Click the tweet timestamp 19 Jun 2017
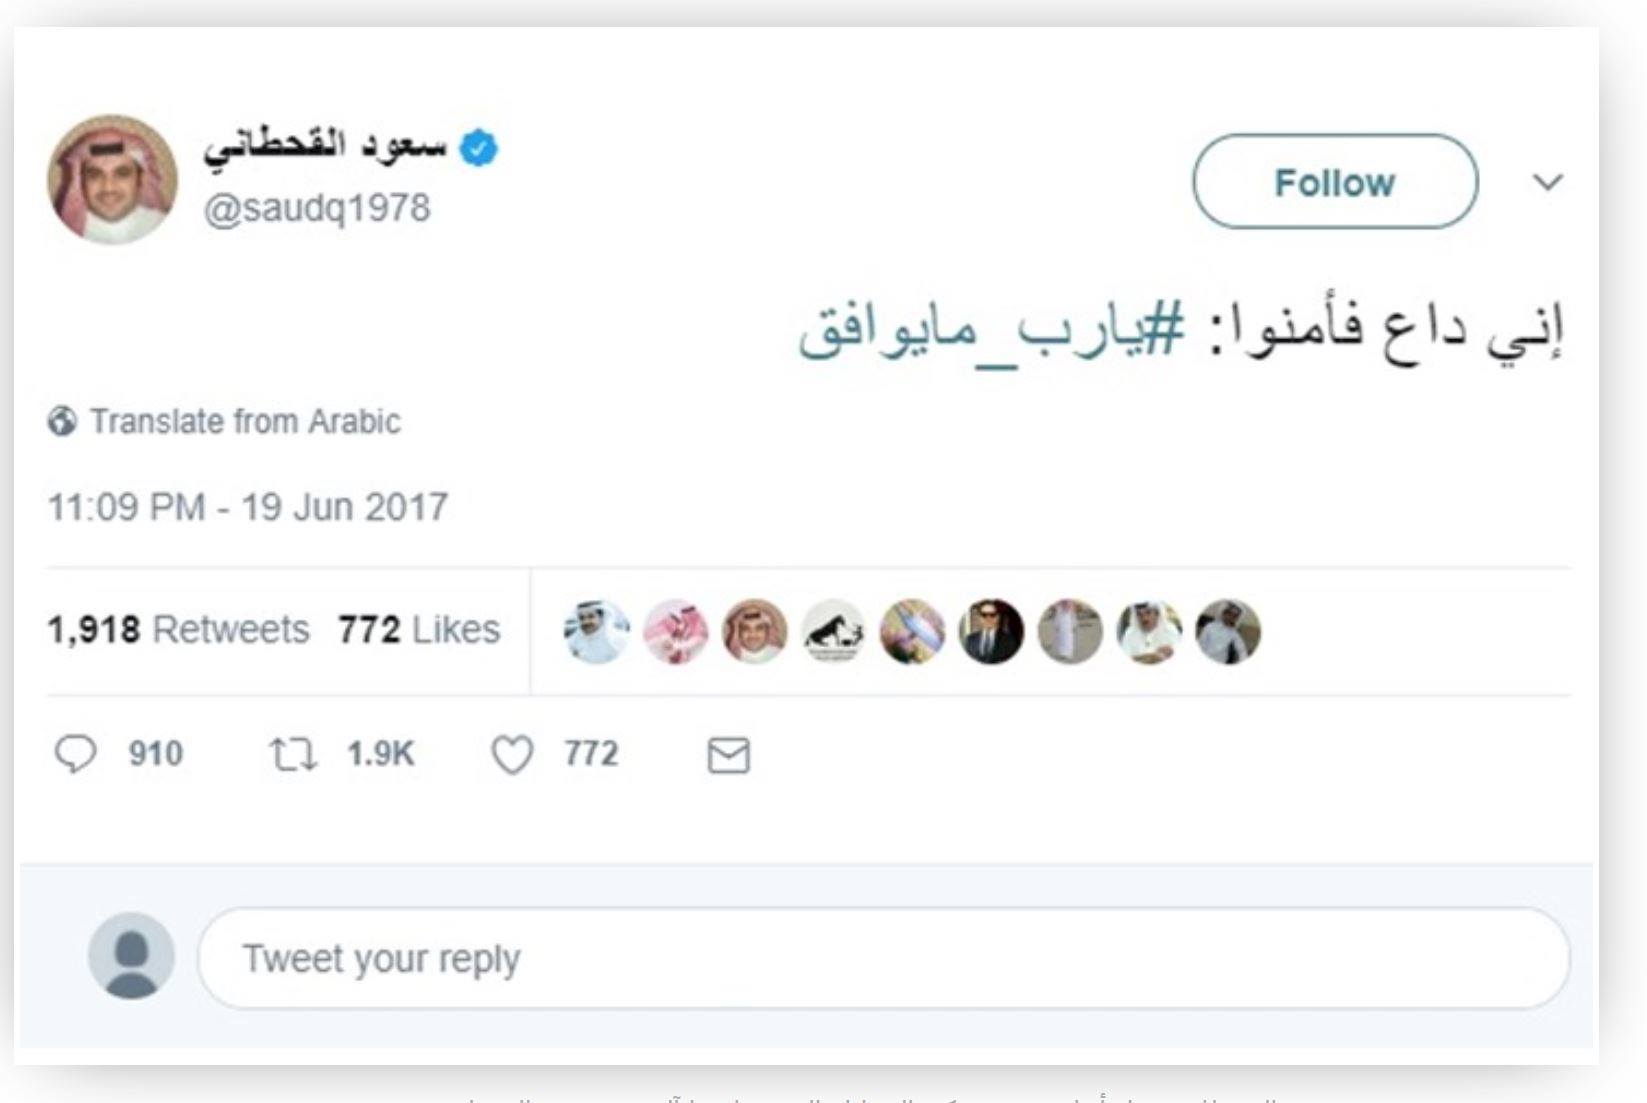The image size is (1647, 1103). point(247,507)
